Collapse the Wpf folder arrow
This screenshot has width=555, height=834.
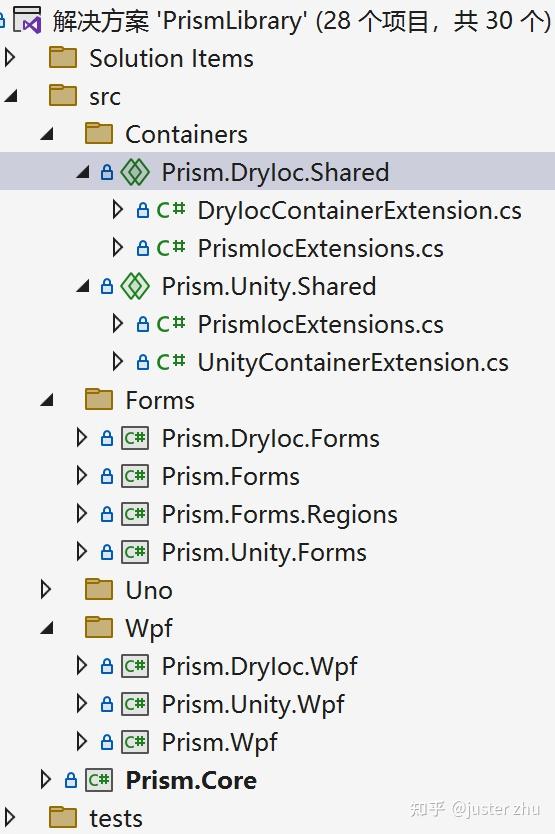click(x=47, y=628)
